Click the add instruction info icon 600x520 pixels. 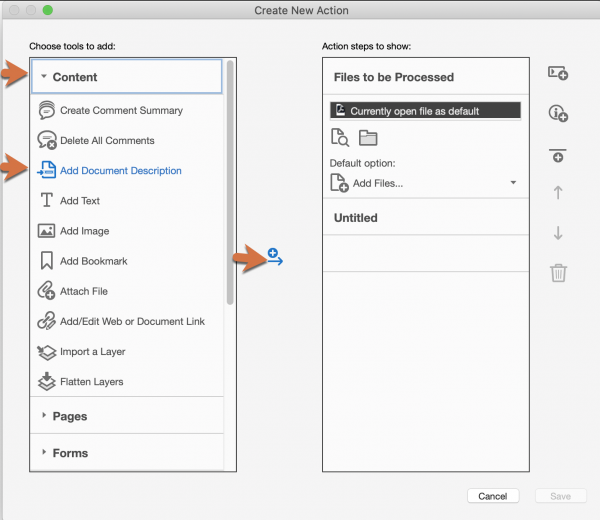[558, 113]
